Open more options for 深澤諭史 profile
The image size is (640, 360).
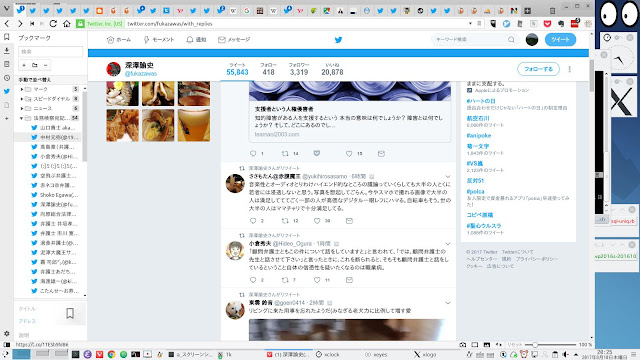569,69
